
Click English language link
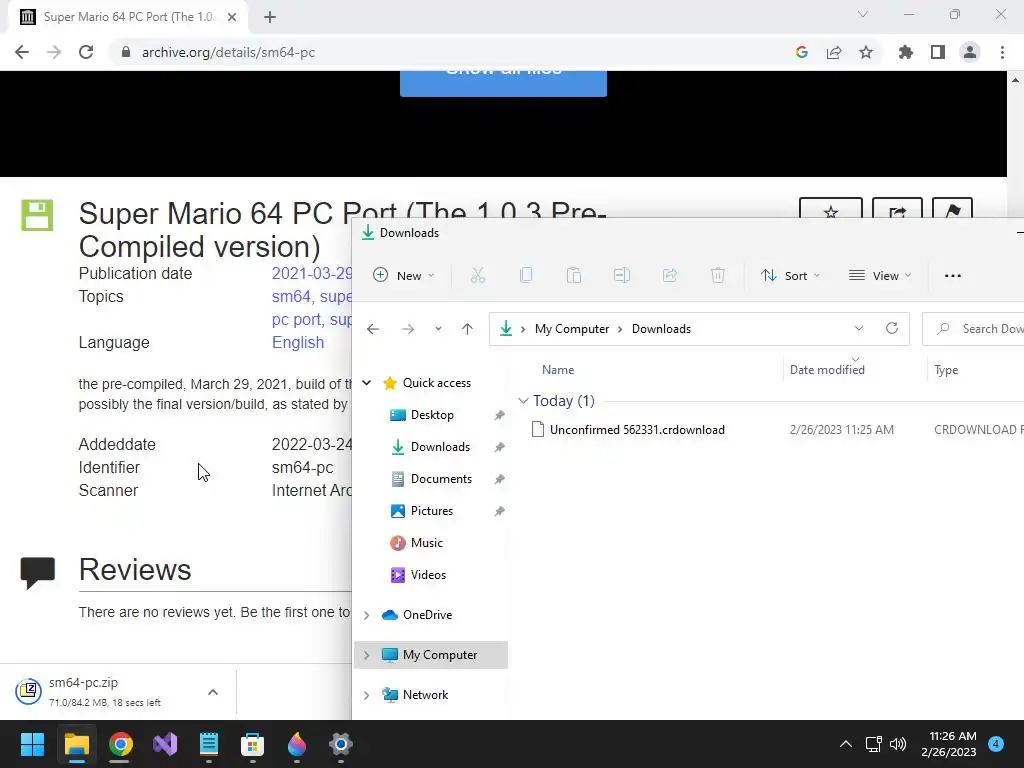tap(298, 342)
